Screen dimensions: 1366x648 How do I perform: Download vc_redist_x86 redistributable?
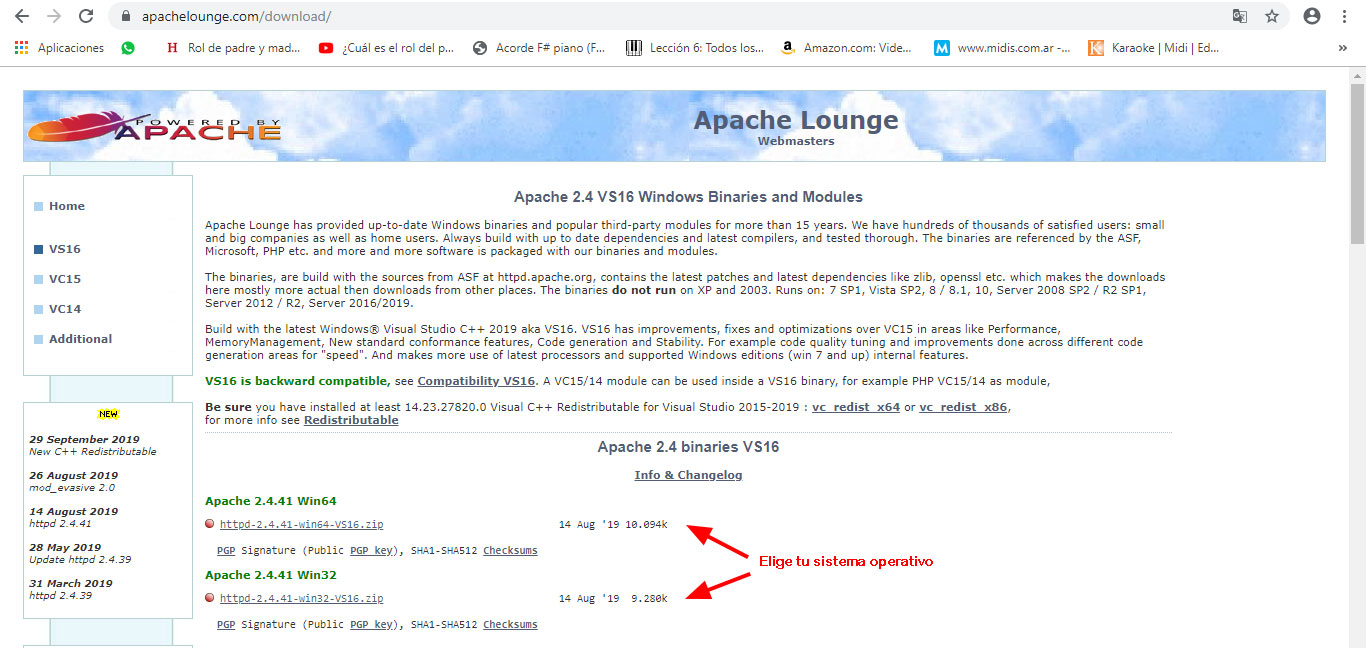(964, 407)
